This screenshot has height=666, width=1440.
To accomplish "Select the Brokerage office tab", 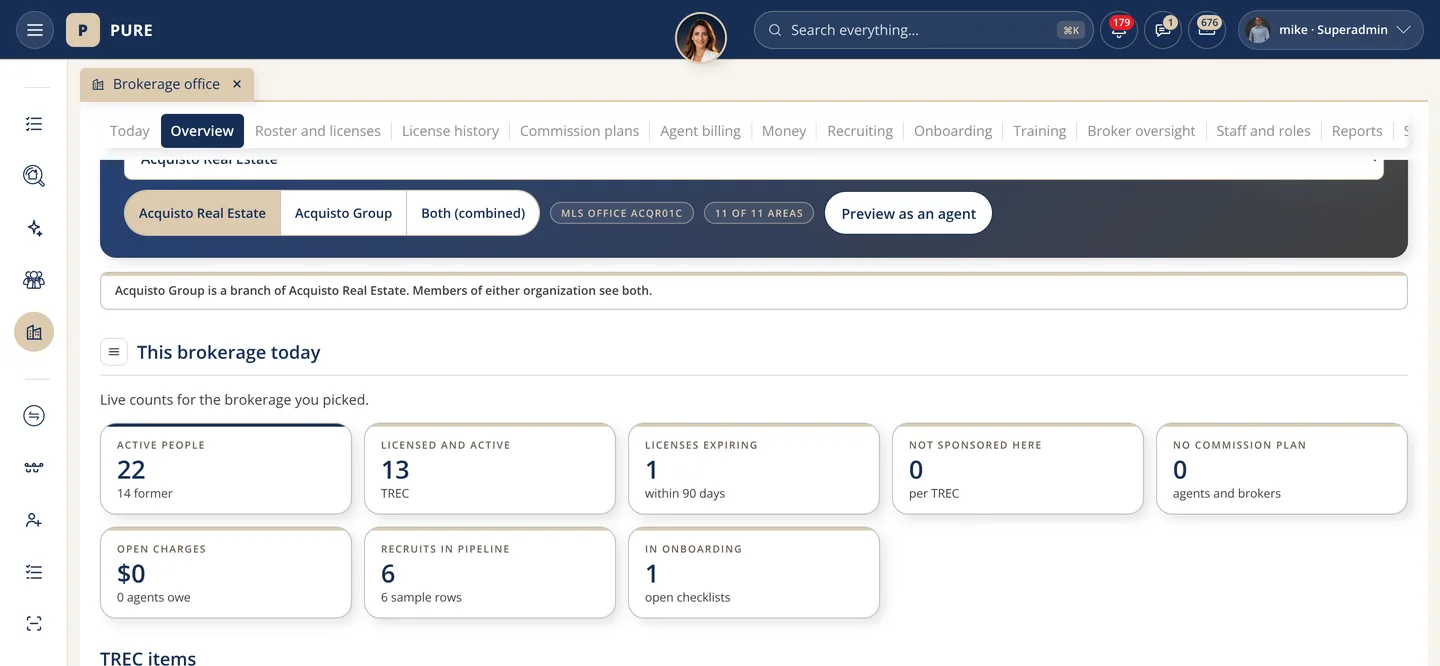I will tap(166, 84).
